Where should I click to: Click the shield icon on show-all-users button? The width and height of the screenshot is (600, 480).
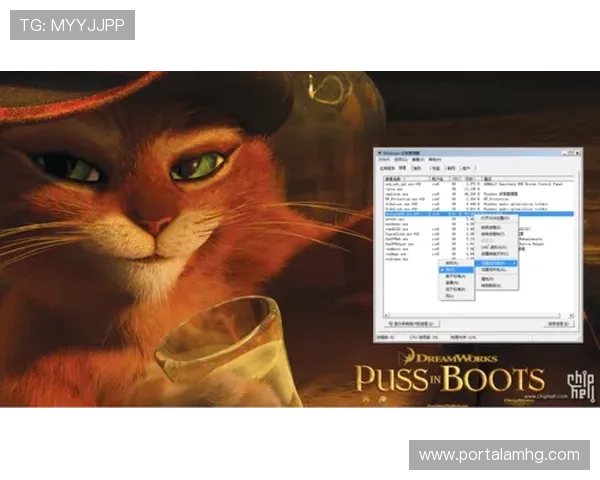tap(389, 324)
